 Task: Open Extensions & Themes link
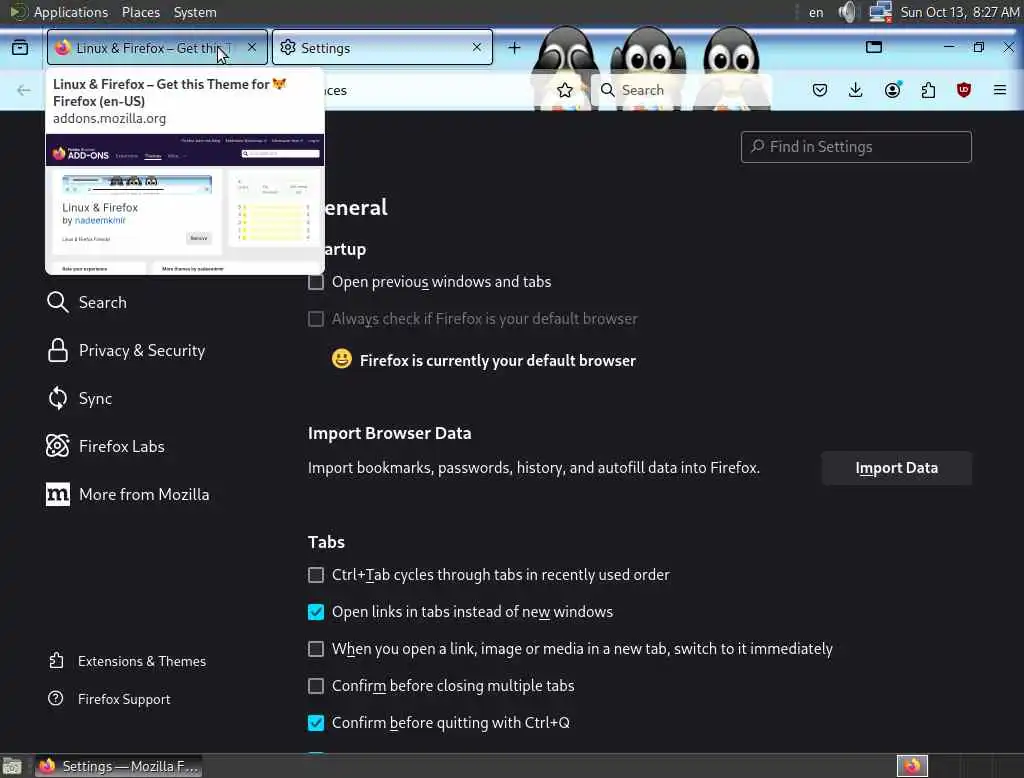tap(127, 661)
